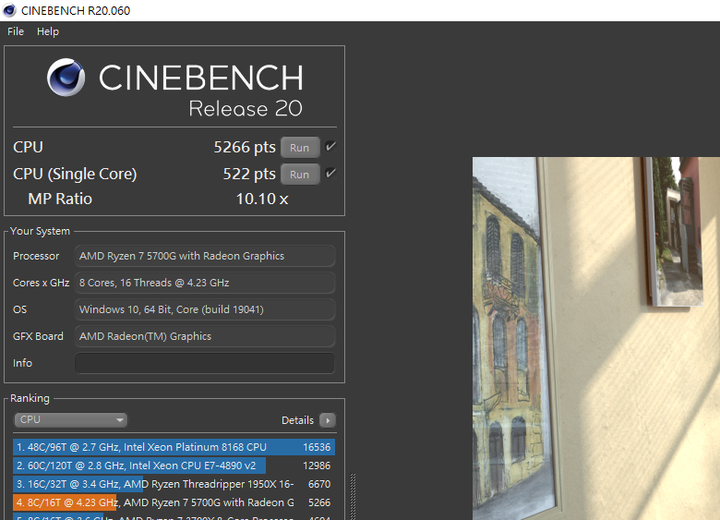Click the score 12986 in ranking
The width and height of the screenshot is (720, 520).
(x=316, y=465)
